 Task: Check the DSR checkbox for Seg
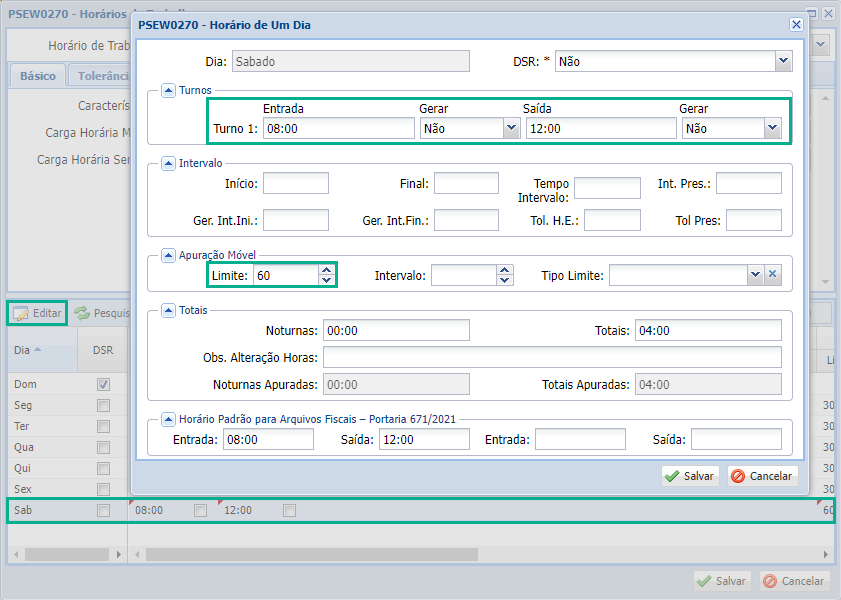pos(103,405)
